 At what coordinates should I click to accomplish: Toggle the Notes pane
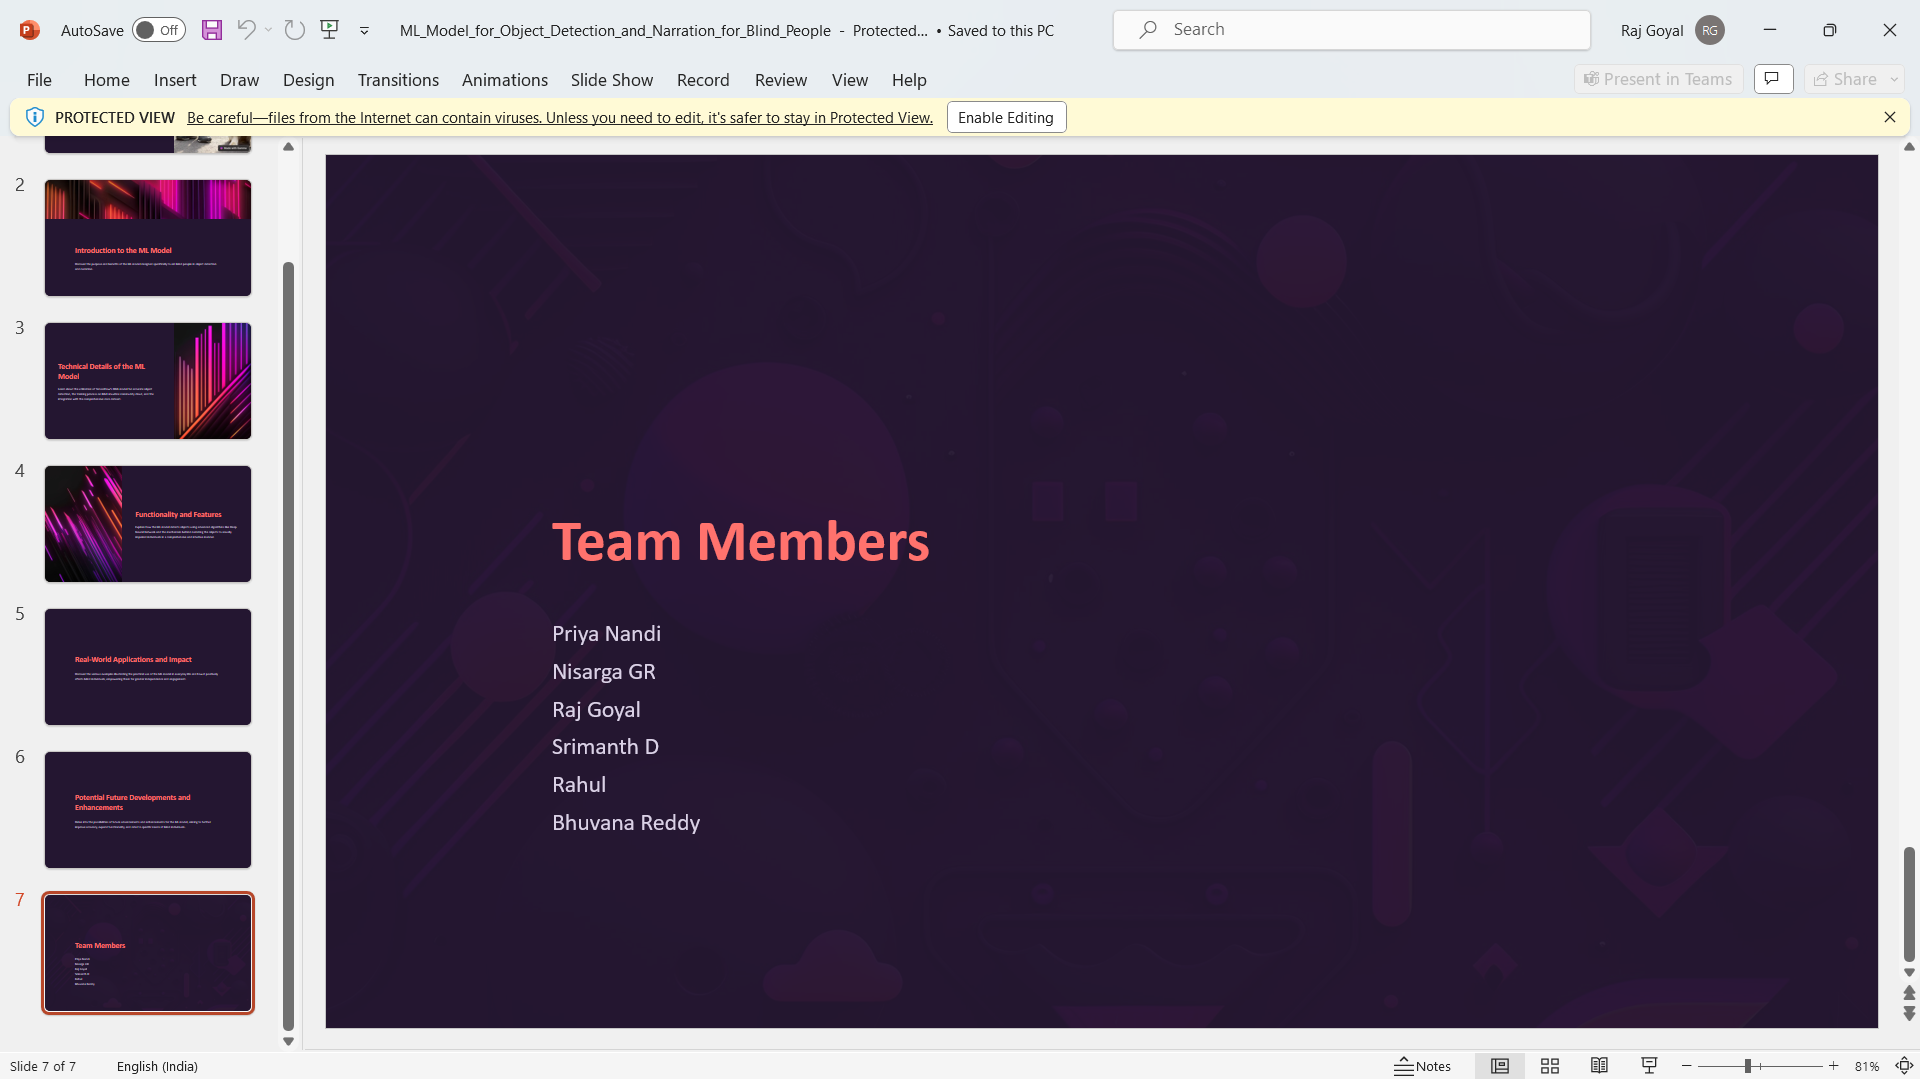(x=1423, y=1066)
